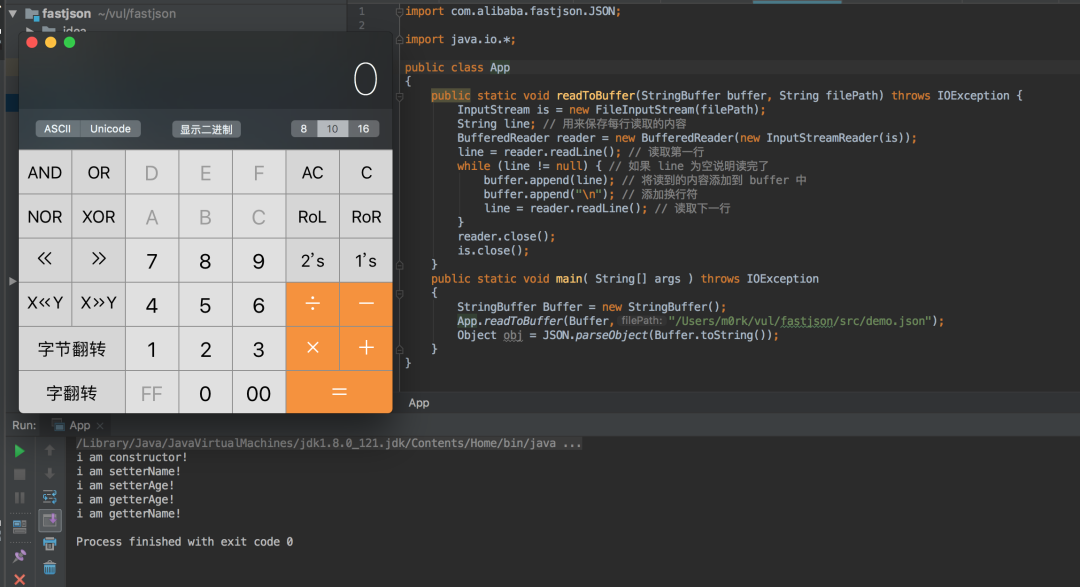1080x587 pixels.
Task: Fold the import statement at line 1
Action: (399, 12)
